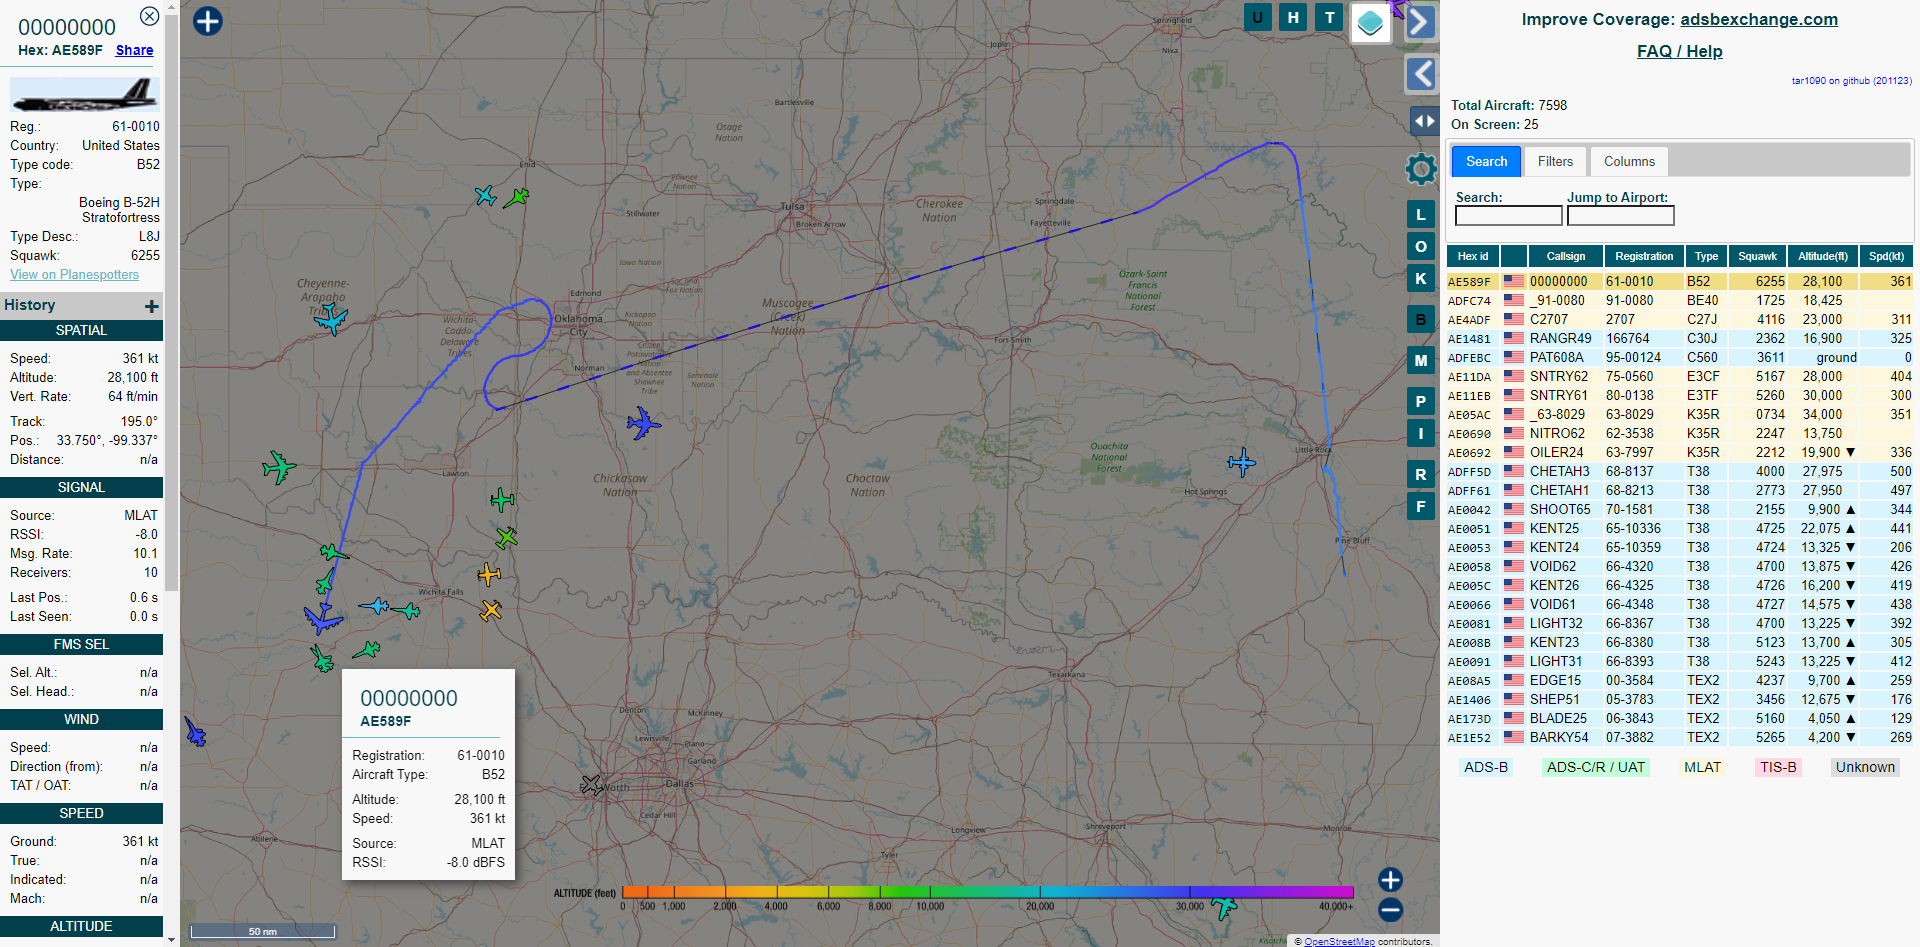Toggle the B map option button
This screenshot has width=1920, height=947.
pos(1421,320)
